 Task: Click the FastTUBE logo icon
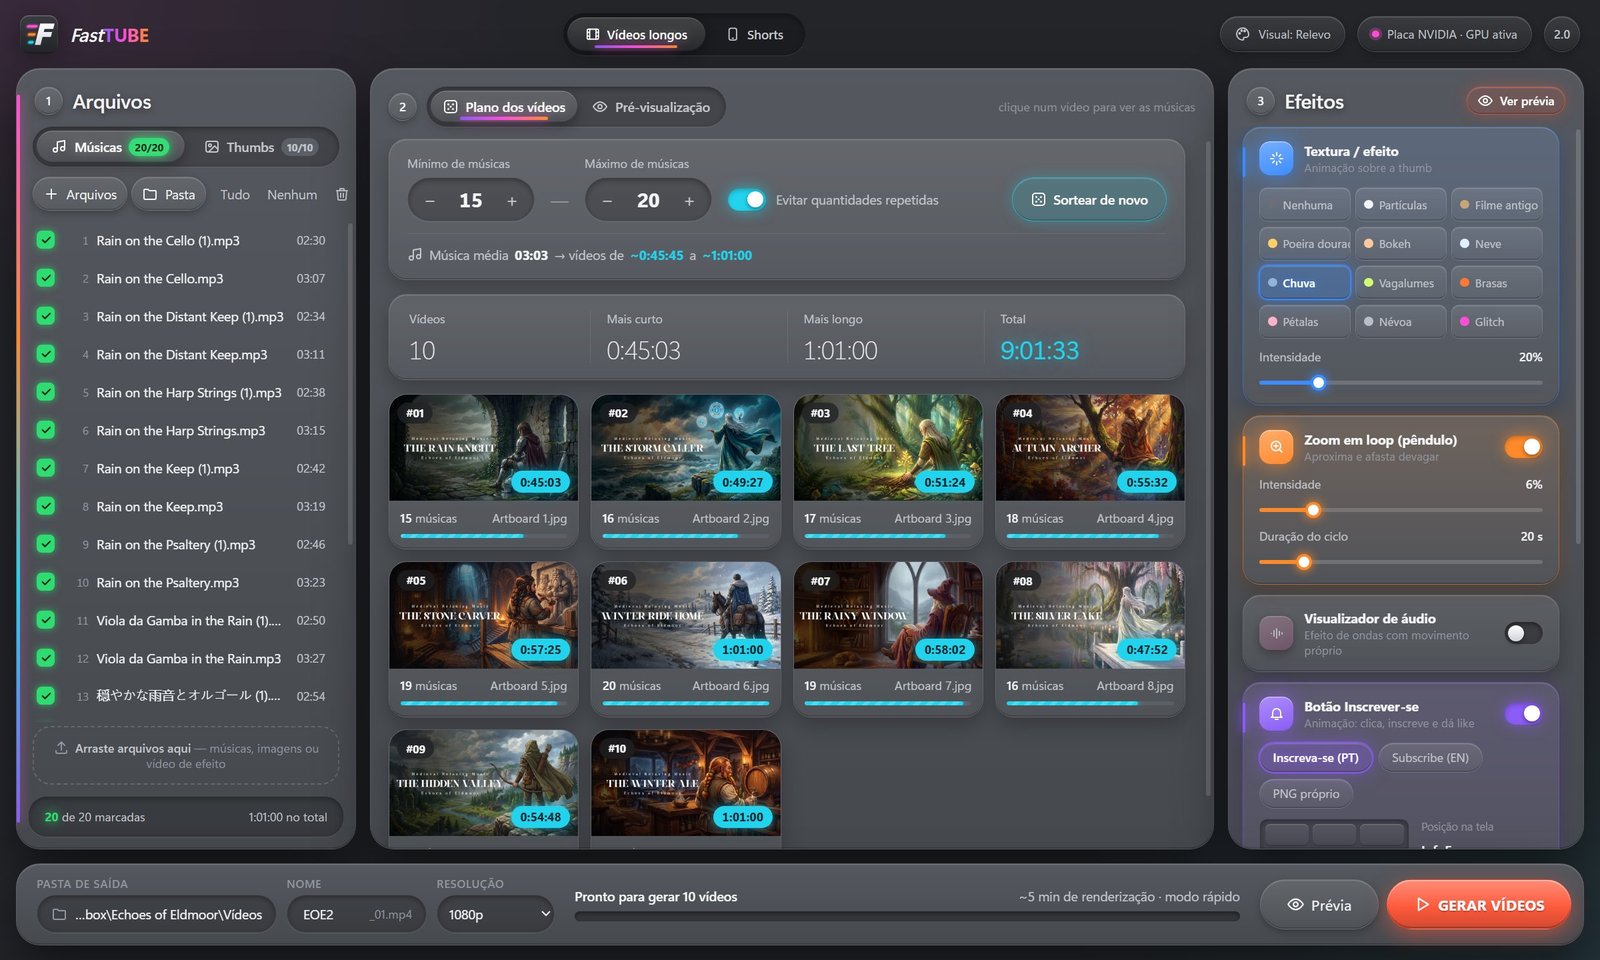click(40, 35)
